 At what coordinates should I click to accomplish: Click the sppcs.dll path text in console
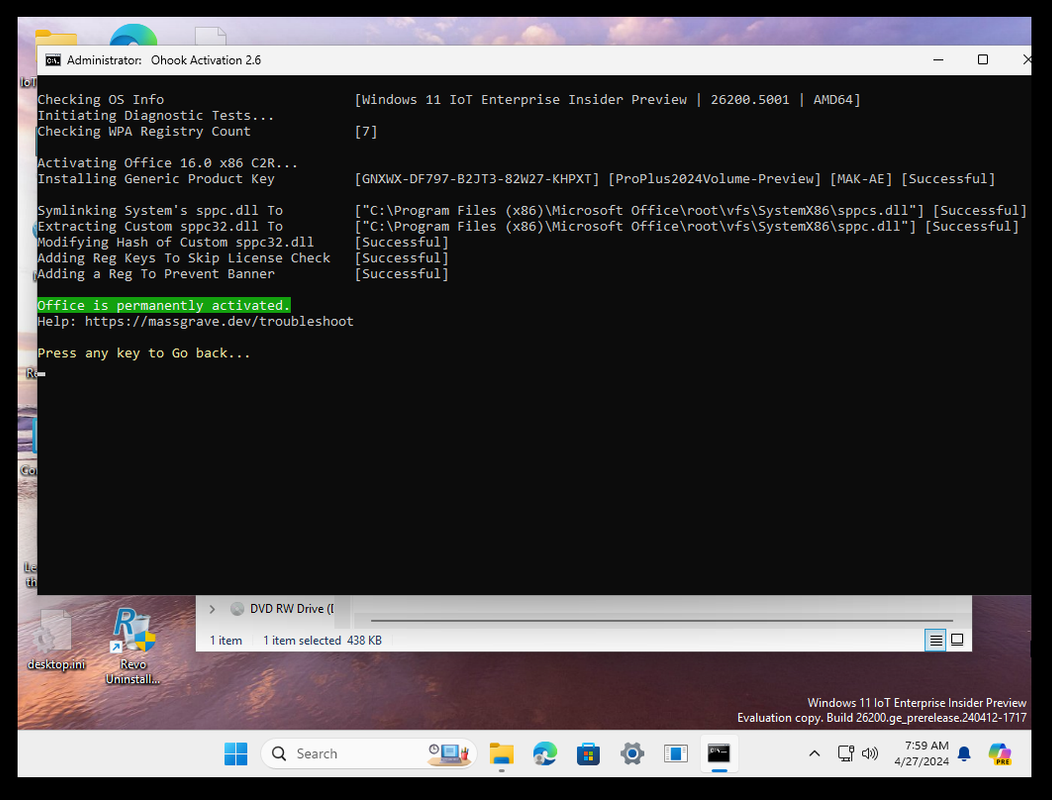click(x=639, y=211)
